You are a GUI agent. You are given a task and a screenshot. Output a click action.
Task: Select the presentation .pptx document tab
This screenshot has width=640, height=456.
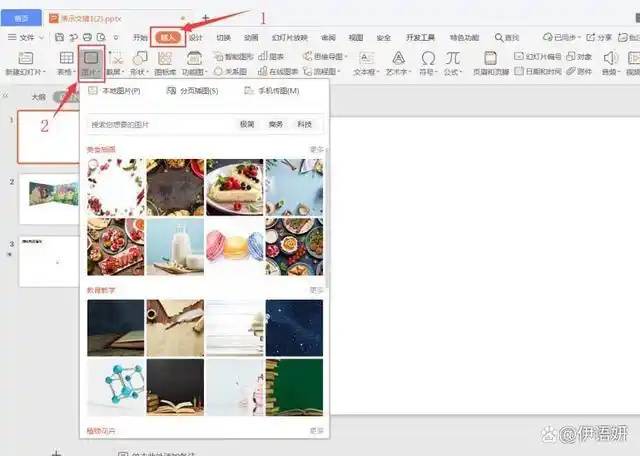(116, 18)
